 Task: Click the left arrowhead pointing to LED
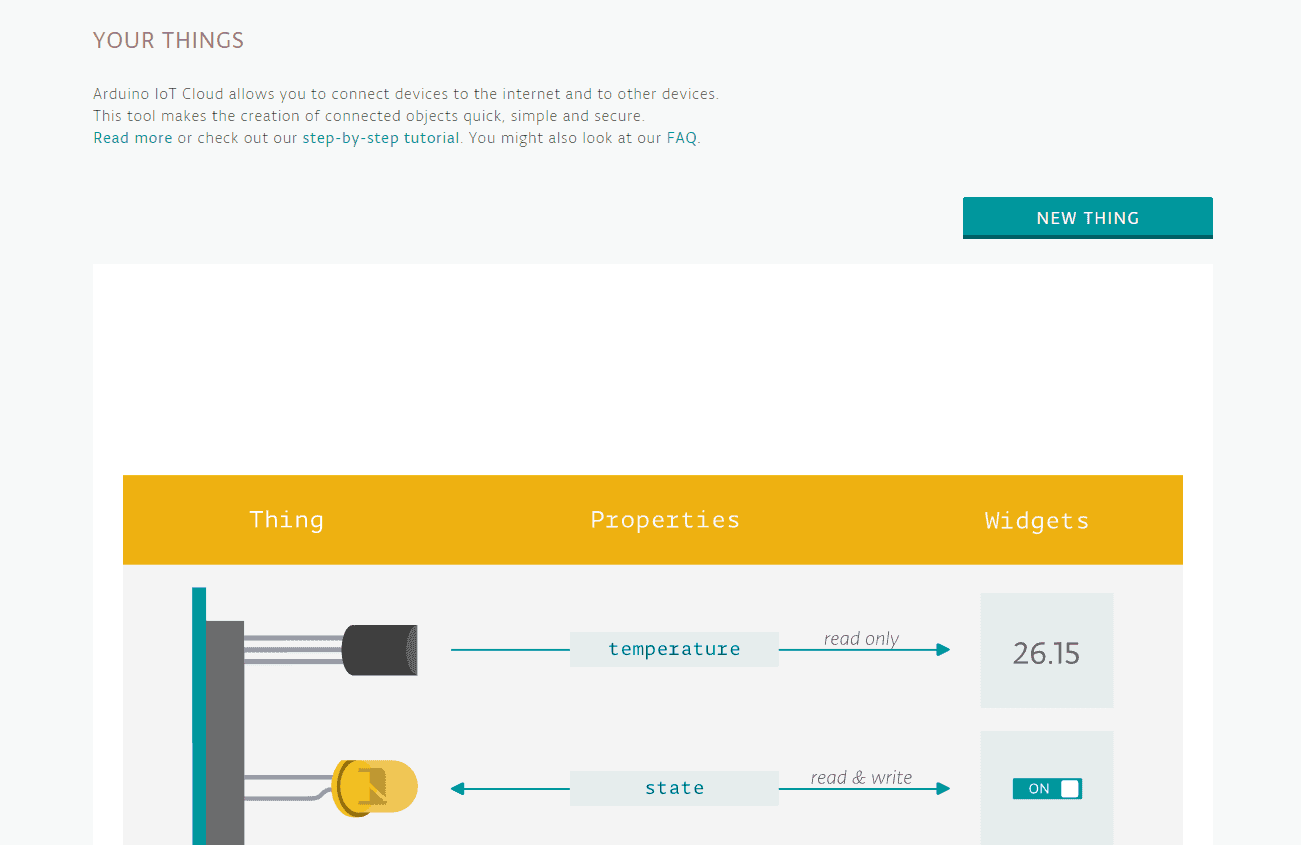click(458, 789)
